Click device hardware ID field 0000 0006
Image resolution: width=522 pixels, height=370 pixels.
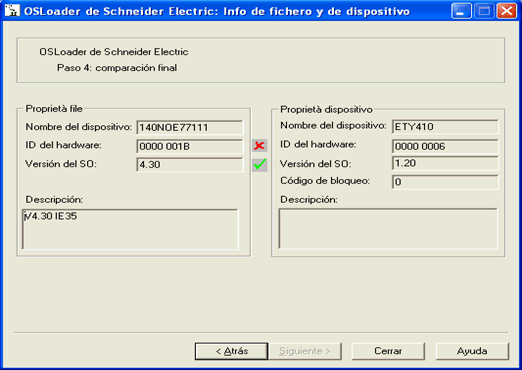tap(445, 146)
